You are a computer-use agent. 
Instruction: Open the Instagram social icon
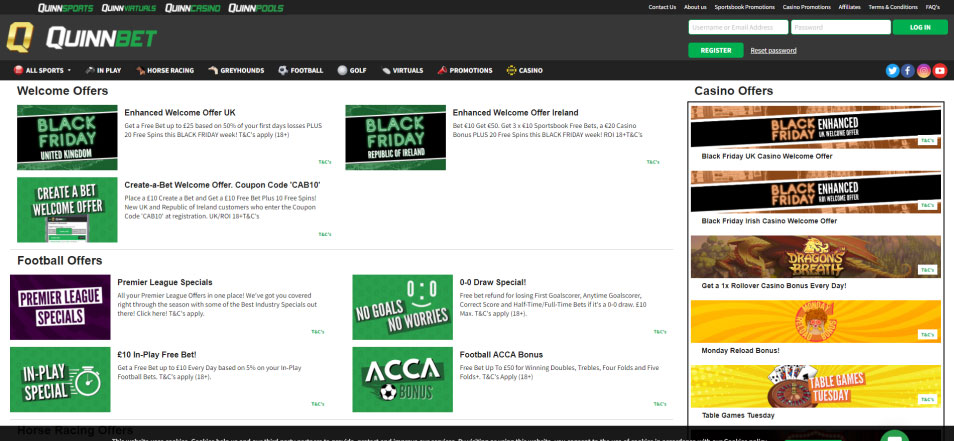924,71
